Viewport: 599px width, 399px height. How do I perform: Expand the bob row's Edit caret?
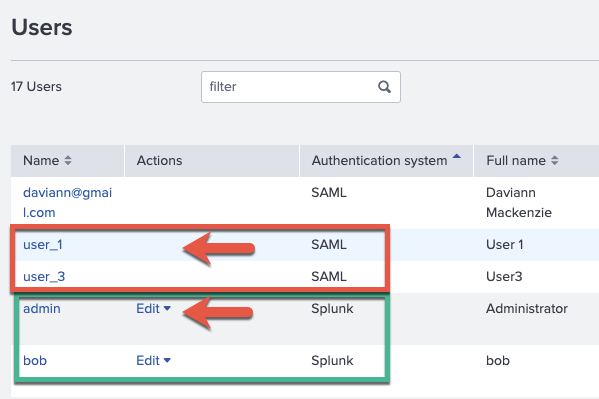tap(167, 360)
